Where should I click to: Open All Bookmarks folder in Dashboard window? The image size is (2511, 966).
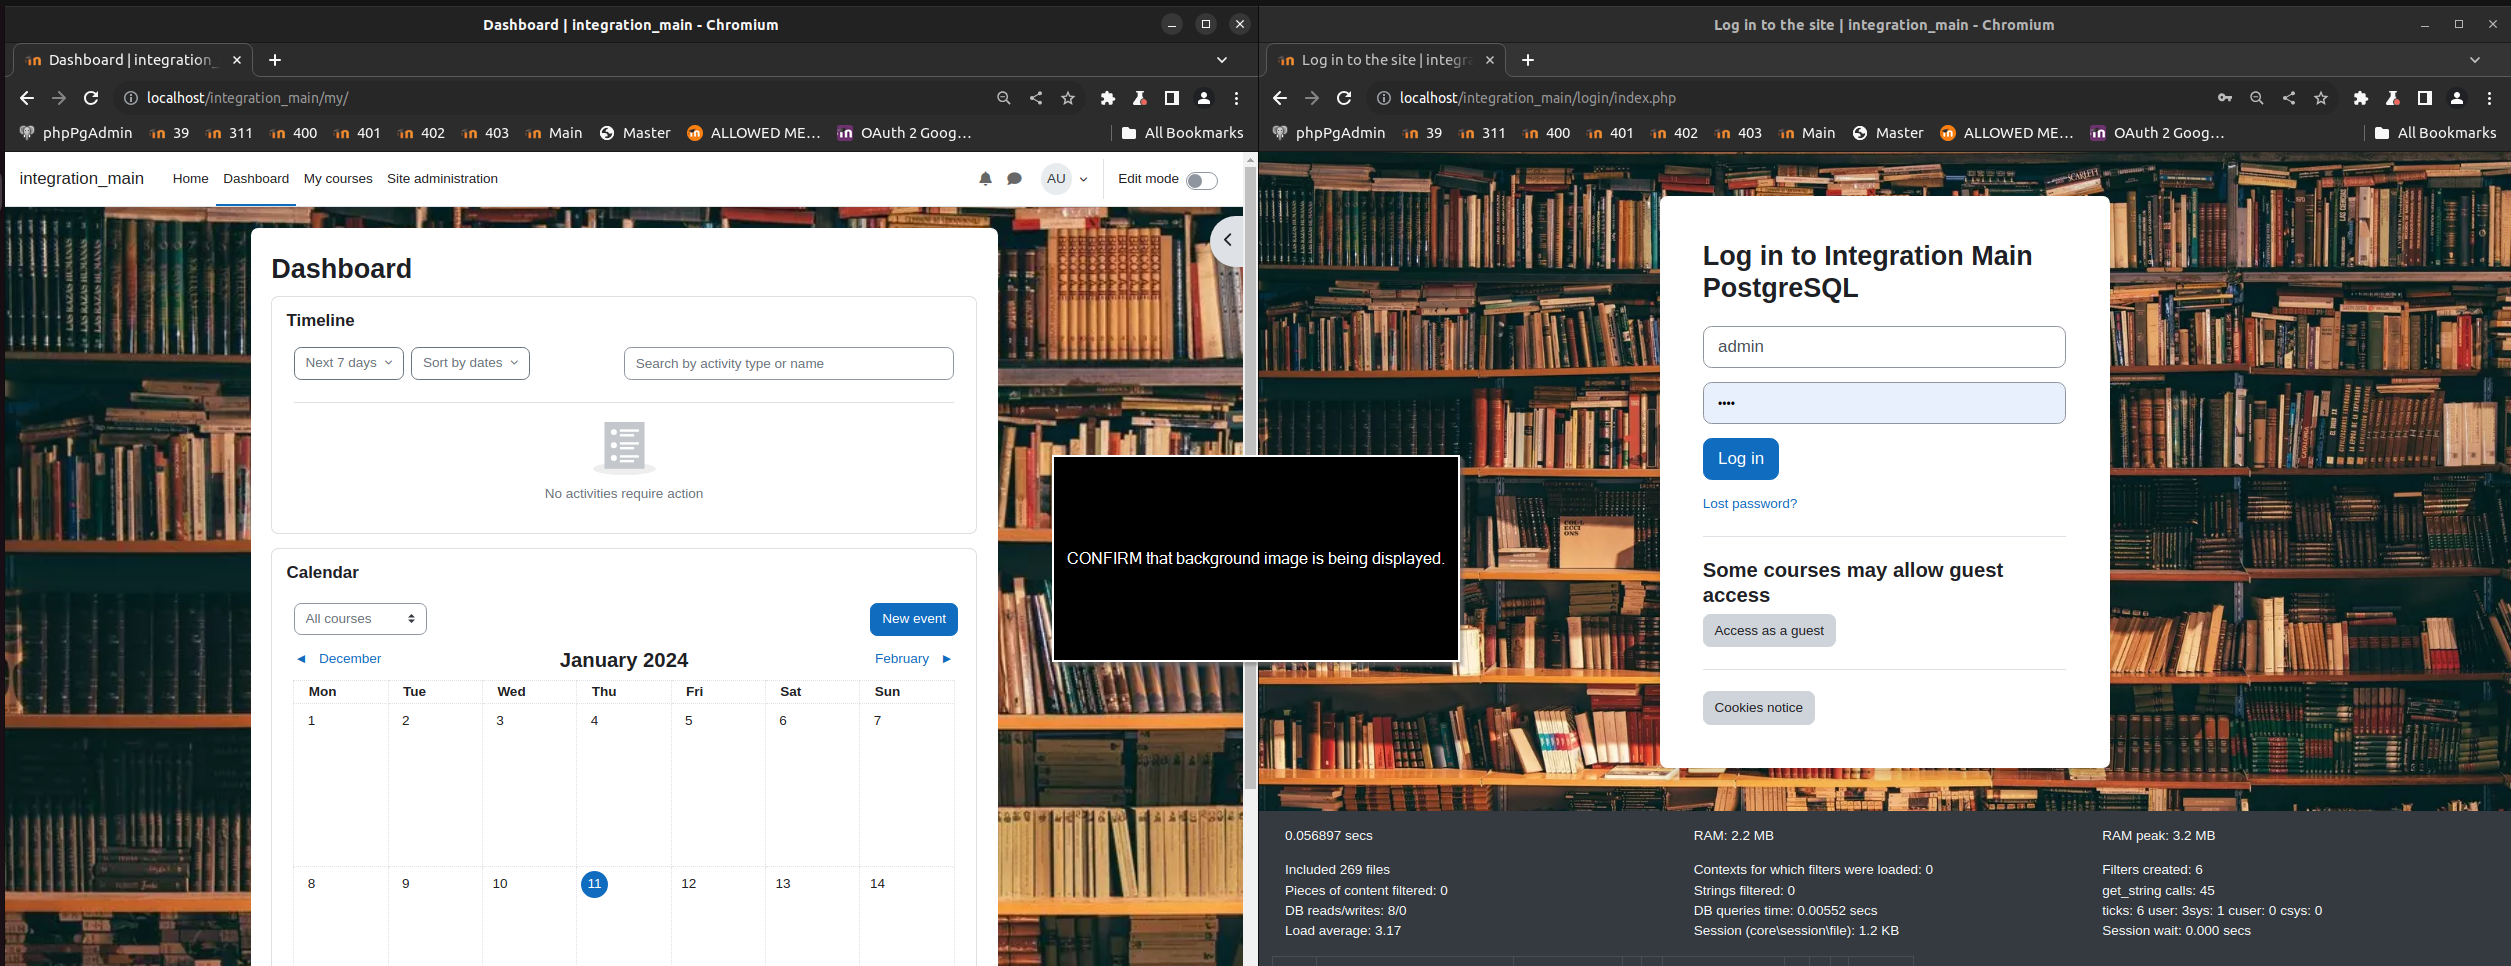[x=1182, y=133]
